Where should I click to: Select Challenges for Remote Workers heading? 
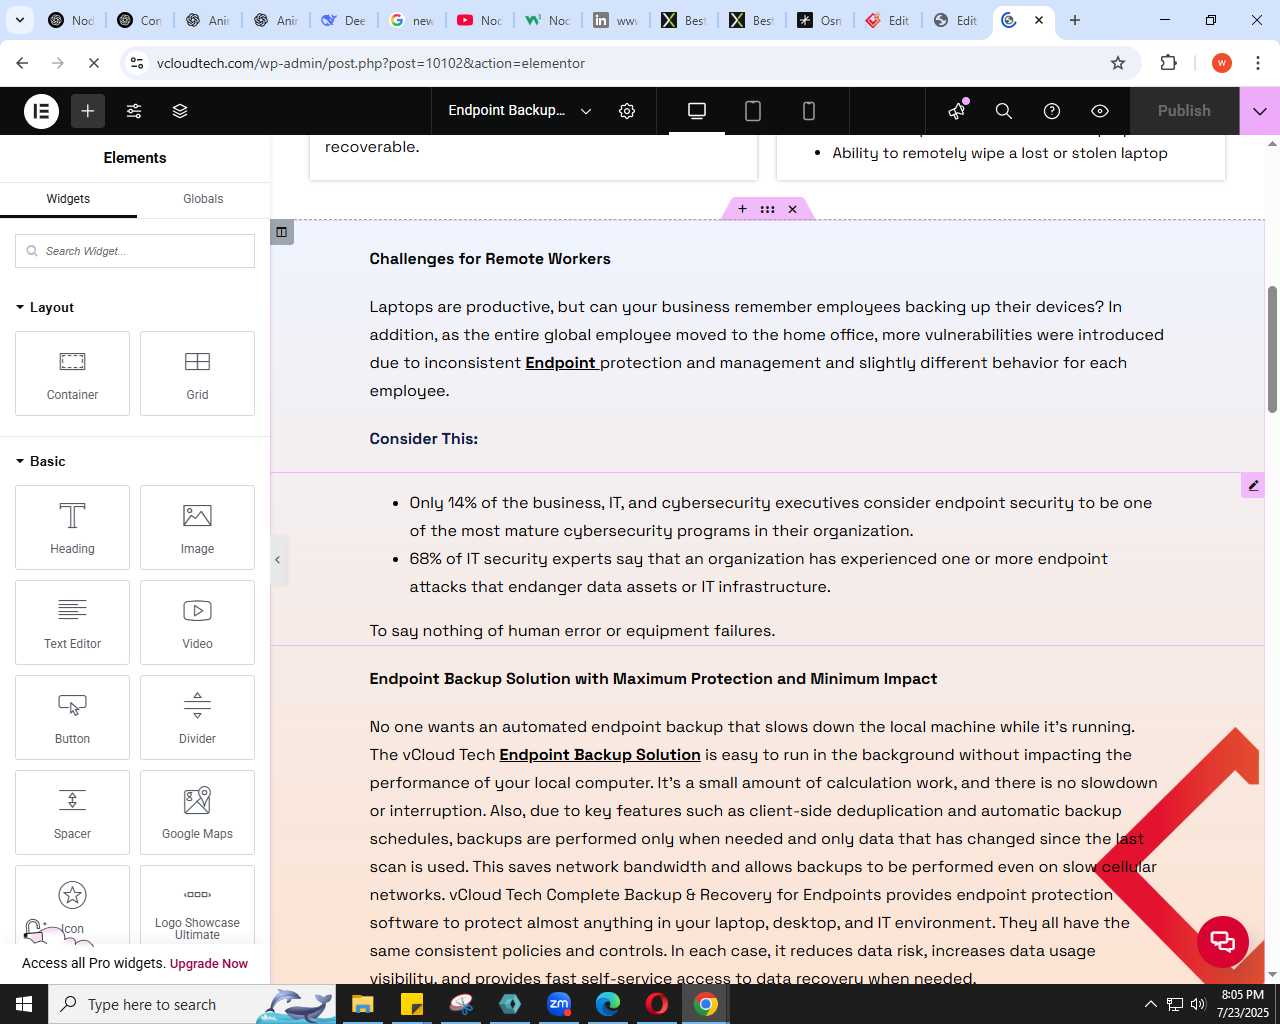coord(490,259)
